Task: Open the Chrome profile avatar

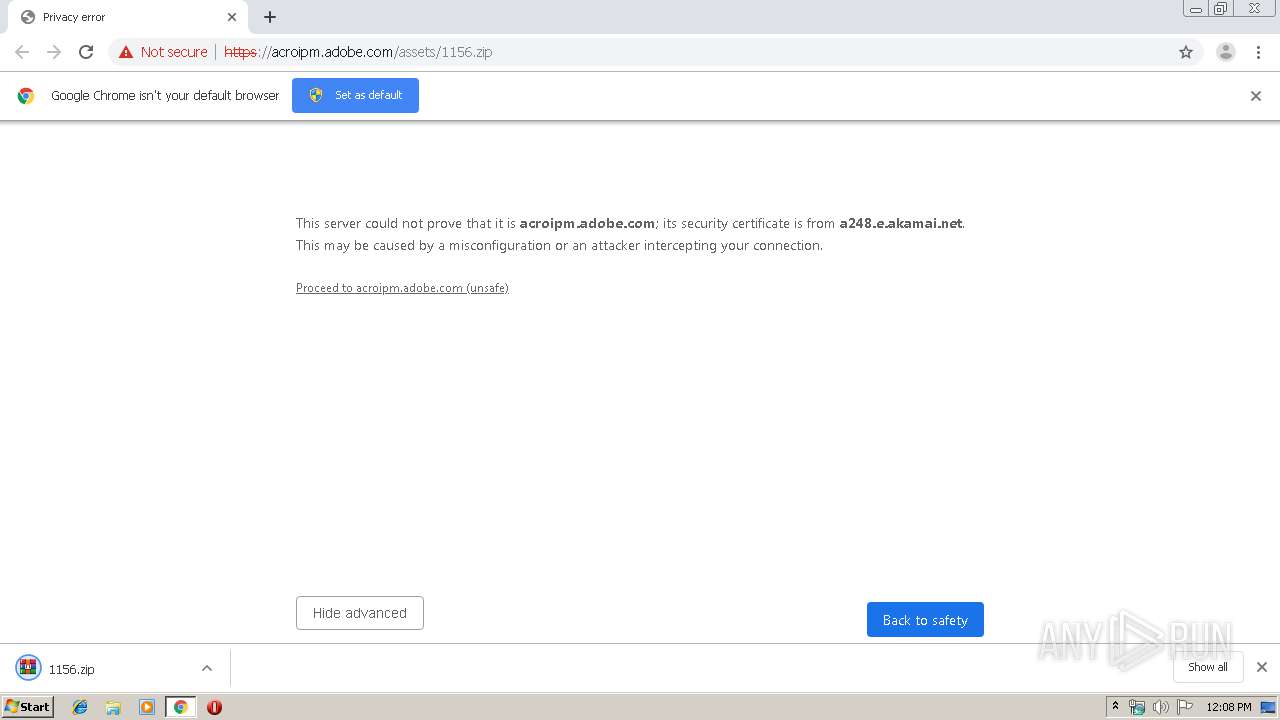Action: tap(1226, 52)
